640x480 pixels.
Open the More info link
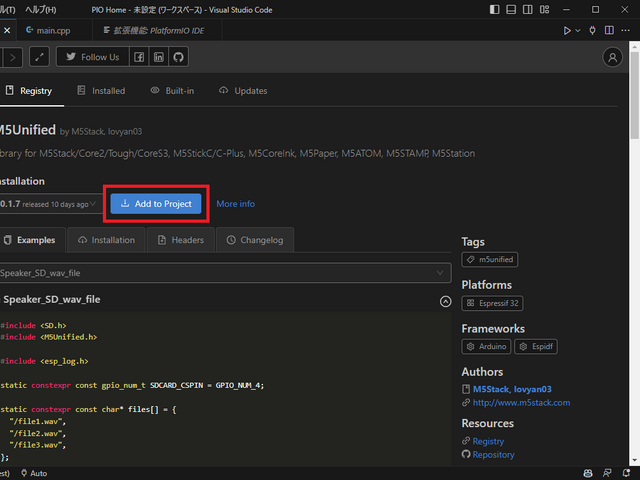point(236,204)
